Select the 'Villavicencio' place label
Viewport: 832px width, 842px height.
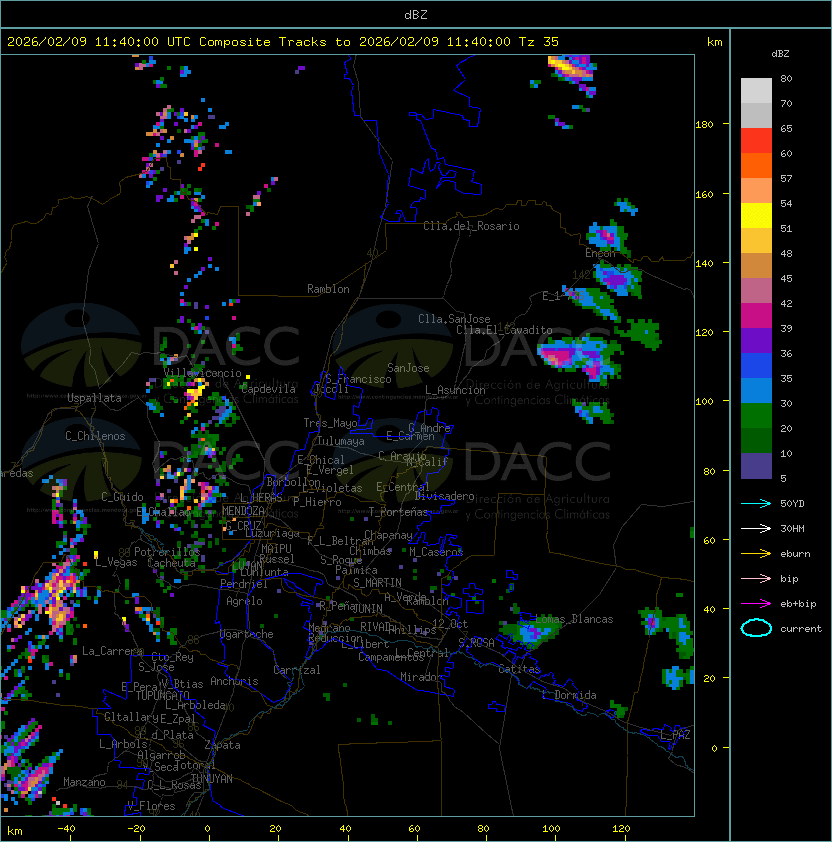(202, 373)
